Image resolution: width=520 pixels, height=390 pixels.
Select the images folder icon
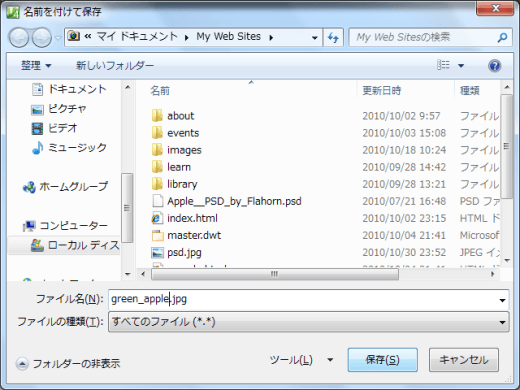point(157,150)
